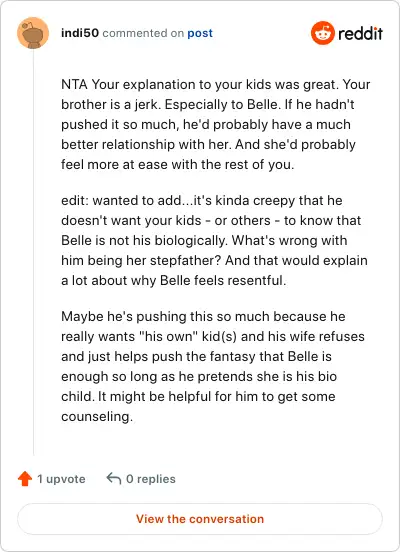Click the "0 replies" label
Viewport: 400px width, 552px height.
pos(151,479)
